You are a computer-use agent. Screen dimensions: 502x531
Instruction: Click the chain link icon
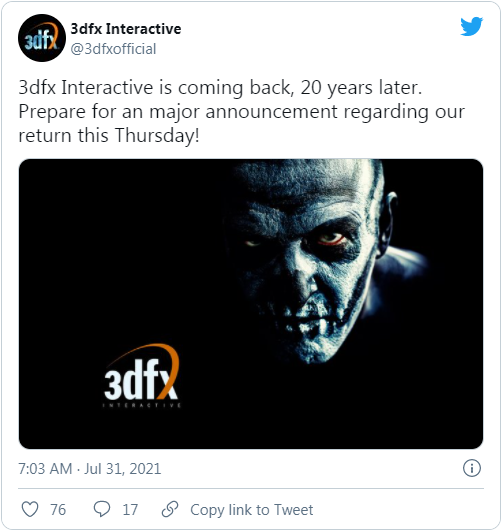click(x=170, y=509)
